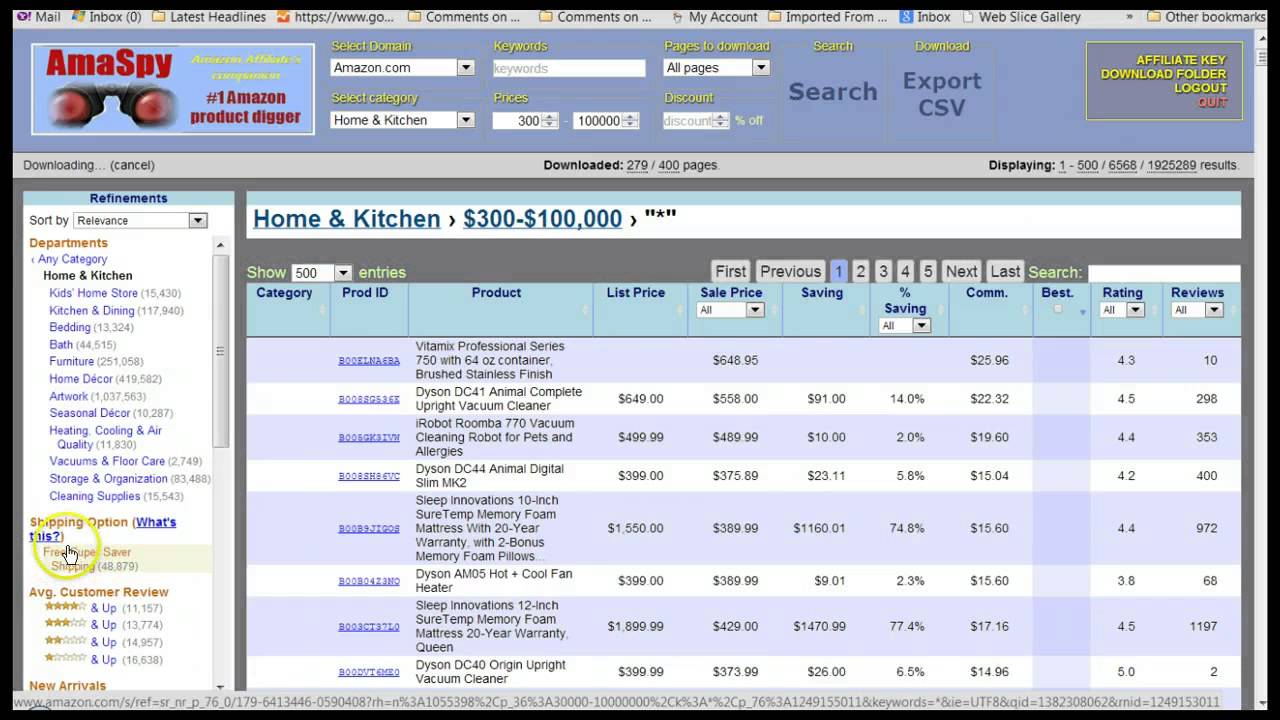This screenshot has width=1280, height=720.
Task: Click the Previous page button
Action: (x=790, y=271)
